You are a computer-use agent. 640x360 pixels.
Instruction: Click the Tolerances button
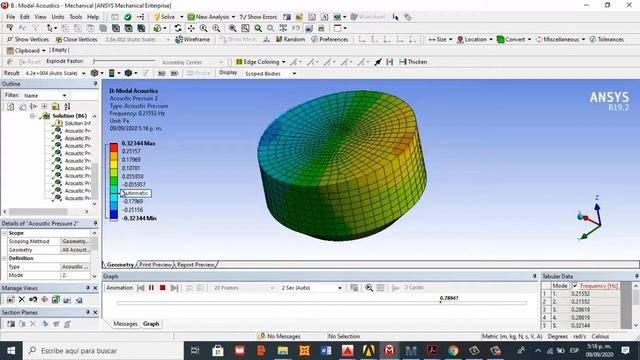click(607, 39)
